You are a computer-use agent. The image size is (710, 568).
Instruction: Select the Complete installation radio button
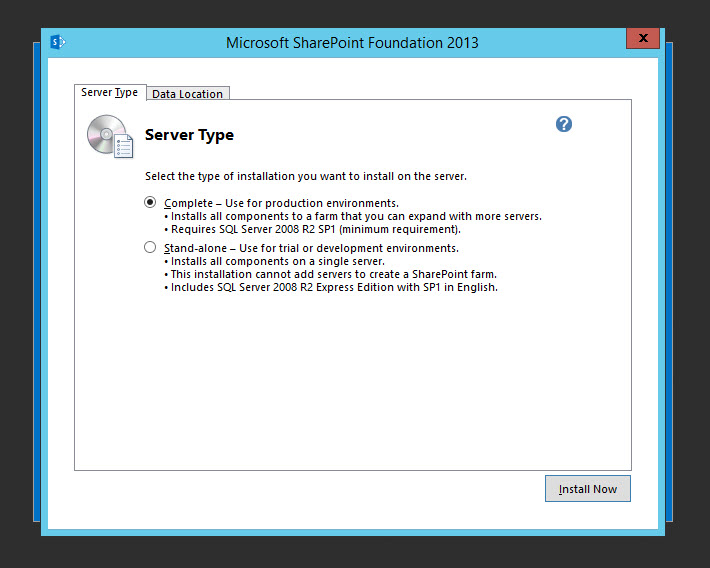point(150,202)
